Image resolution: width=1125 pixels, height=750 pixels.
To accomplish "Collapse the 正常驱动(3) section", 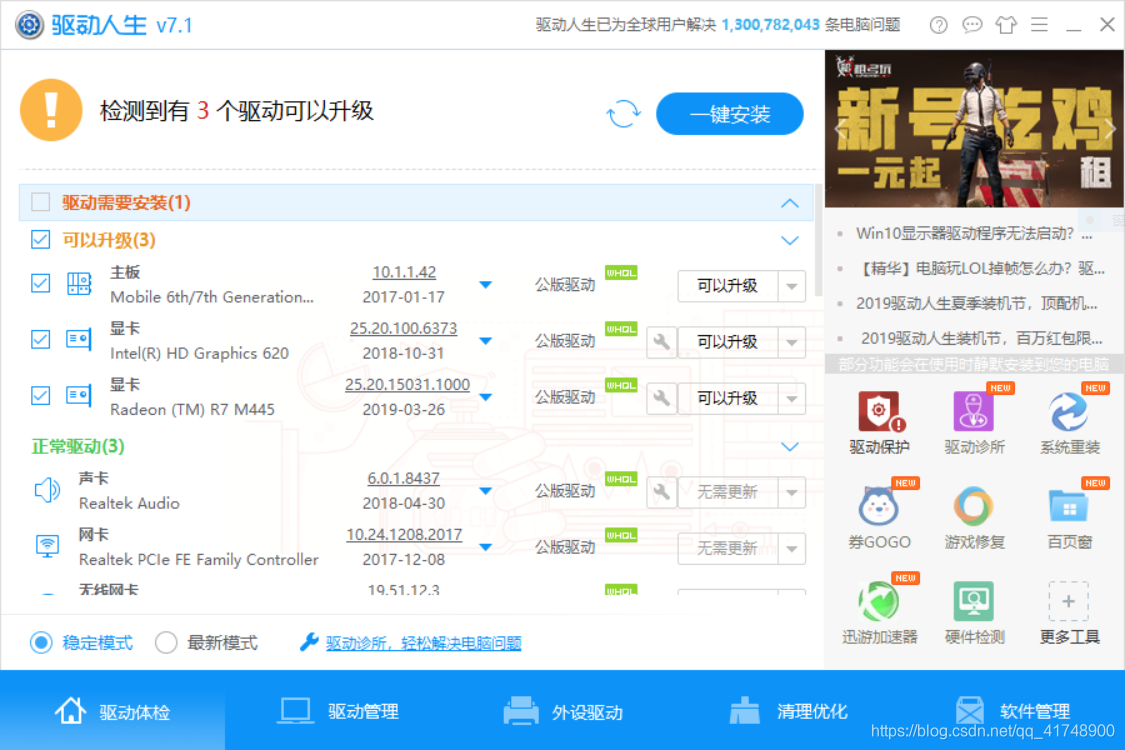I will pyautogui.click(x=790, y=446).
